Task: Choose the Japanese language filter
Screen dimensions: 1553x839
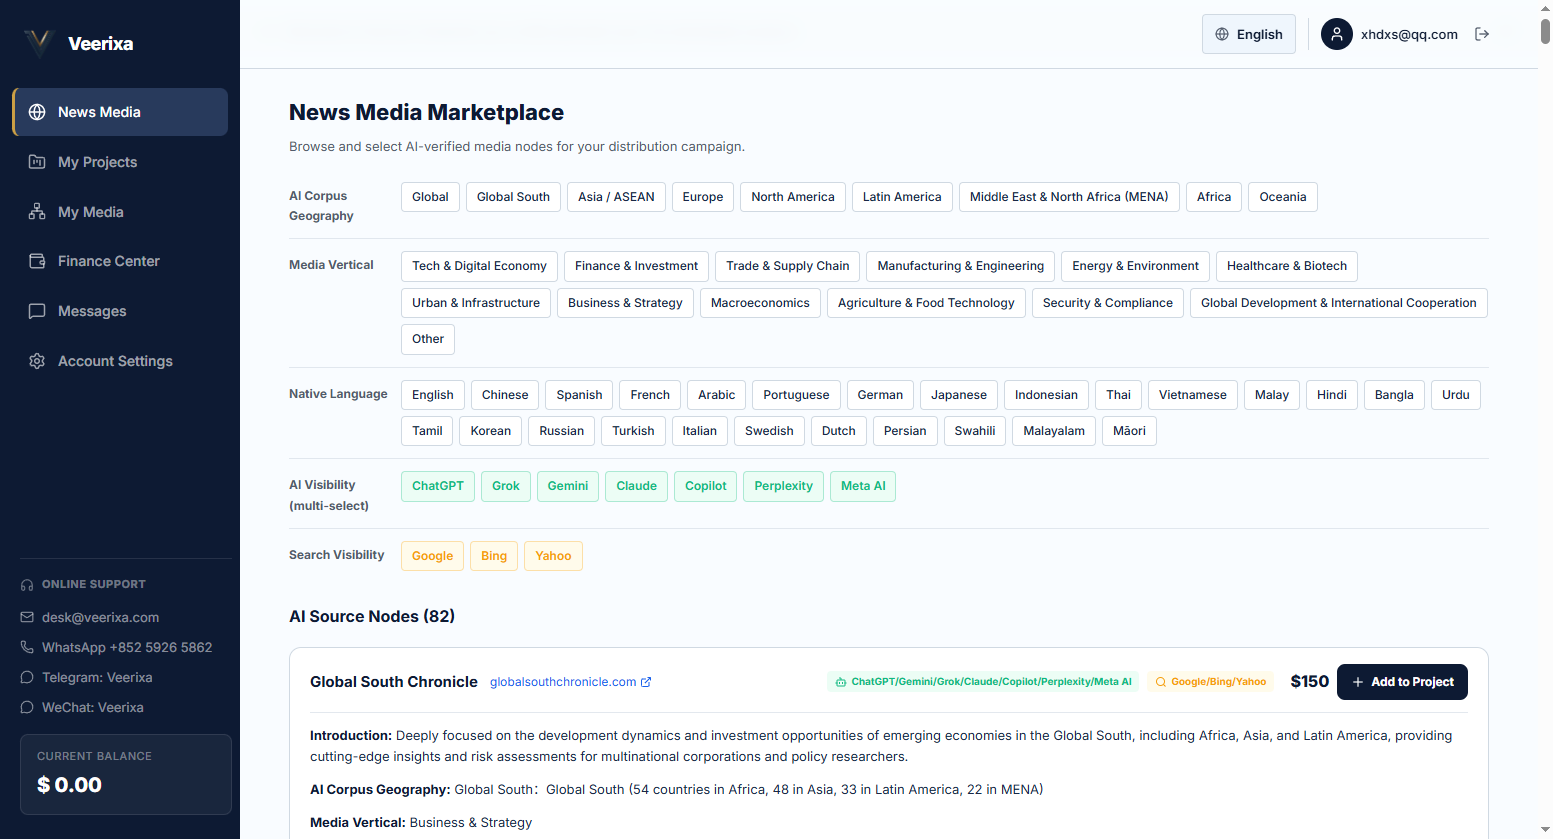Action: (x=959, y=395)
